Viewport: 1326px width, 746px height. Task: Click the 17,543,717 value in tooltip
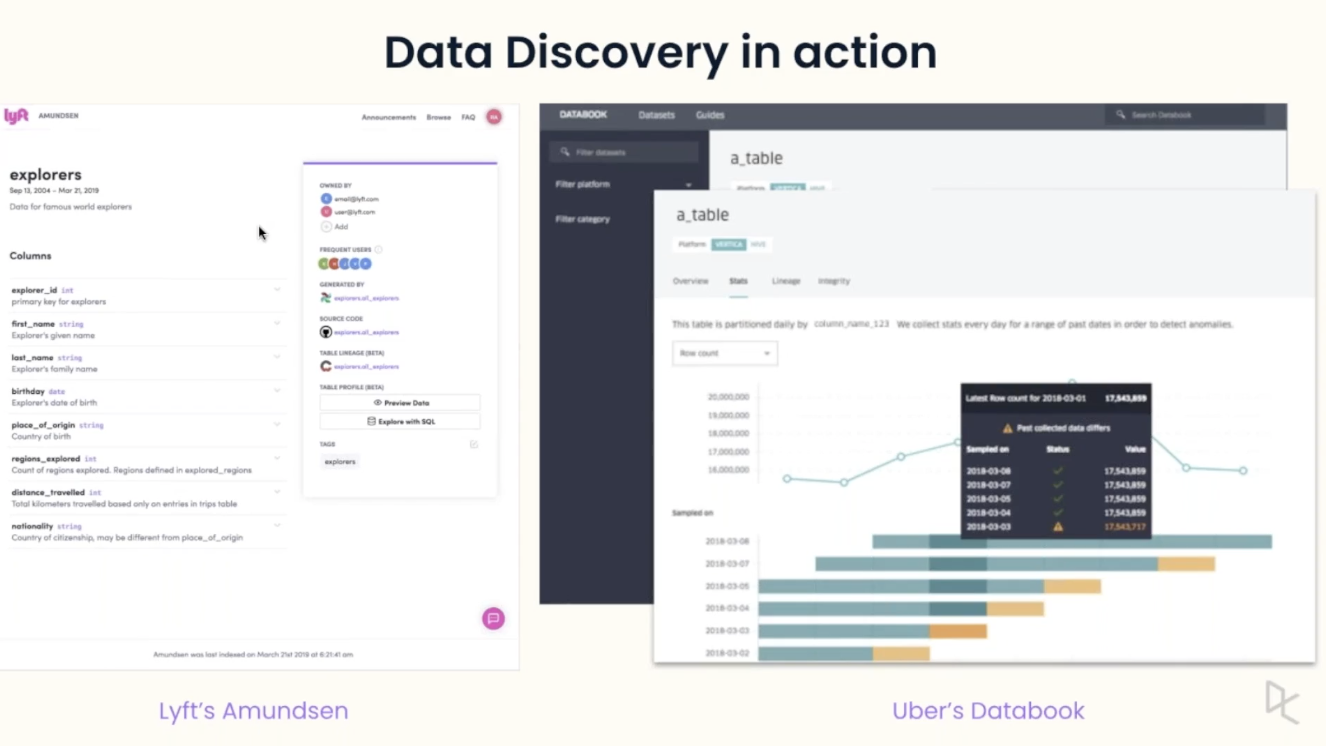pyautogui.click(x=1125, y=527)
